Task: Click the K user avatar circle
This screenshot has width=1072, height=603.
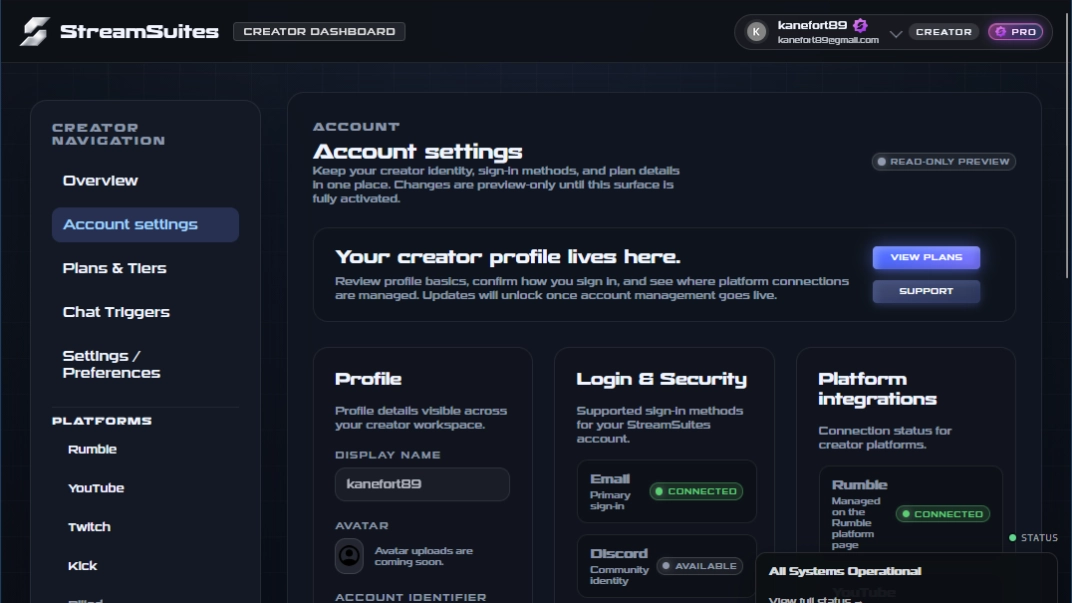Action: (757, 32)
